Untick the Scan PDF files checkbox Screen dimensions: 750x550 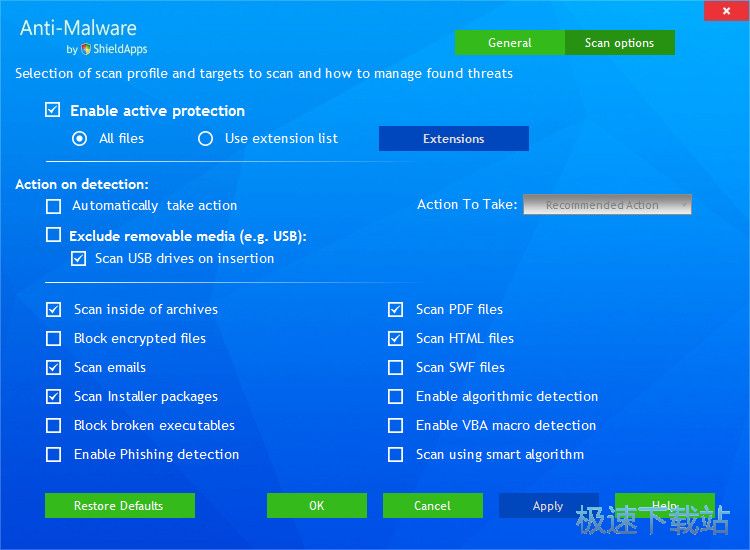tap(396, 310)
